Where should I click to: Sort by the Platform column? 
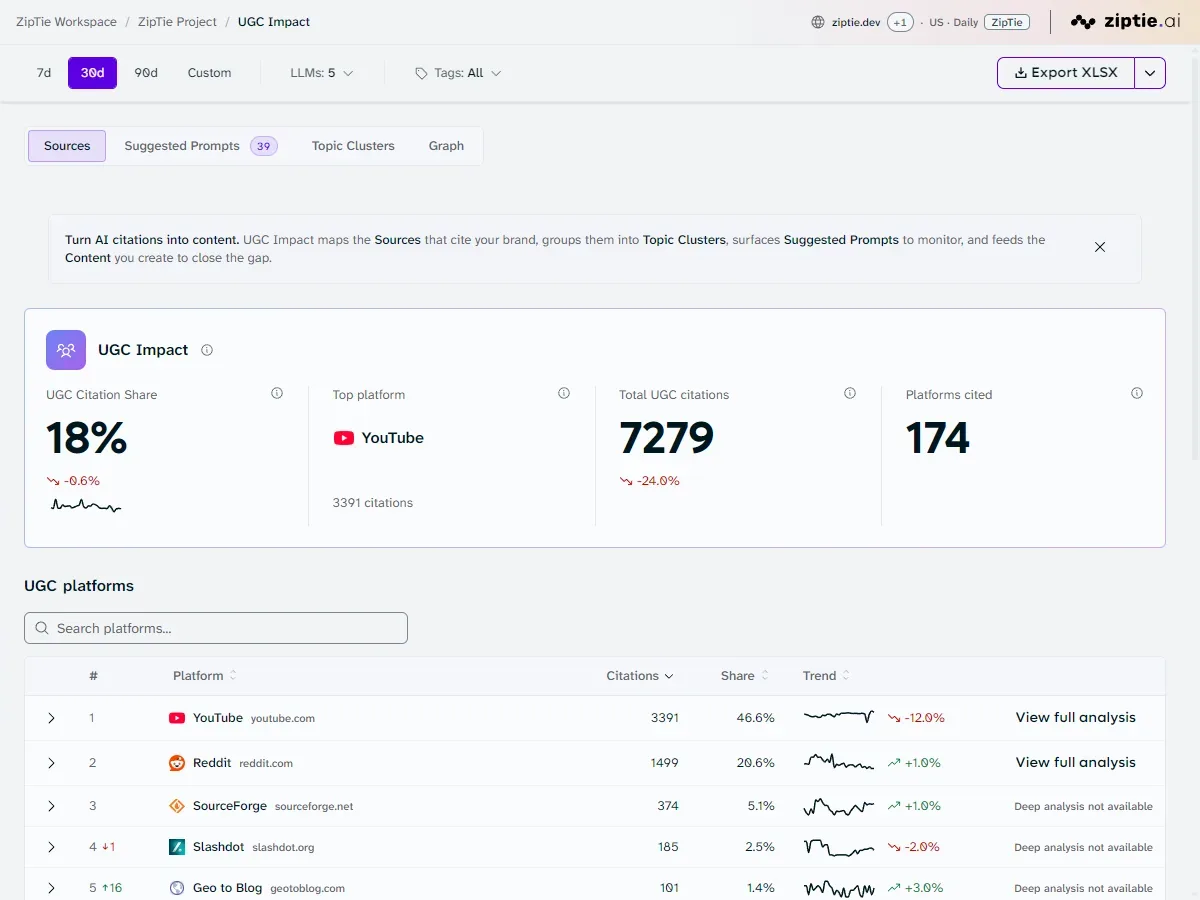pyautogui.click(x=205, y=676)
